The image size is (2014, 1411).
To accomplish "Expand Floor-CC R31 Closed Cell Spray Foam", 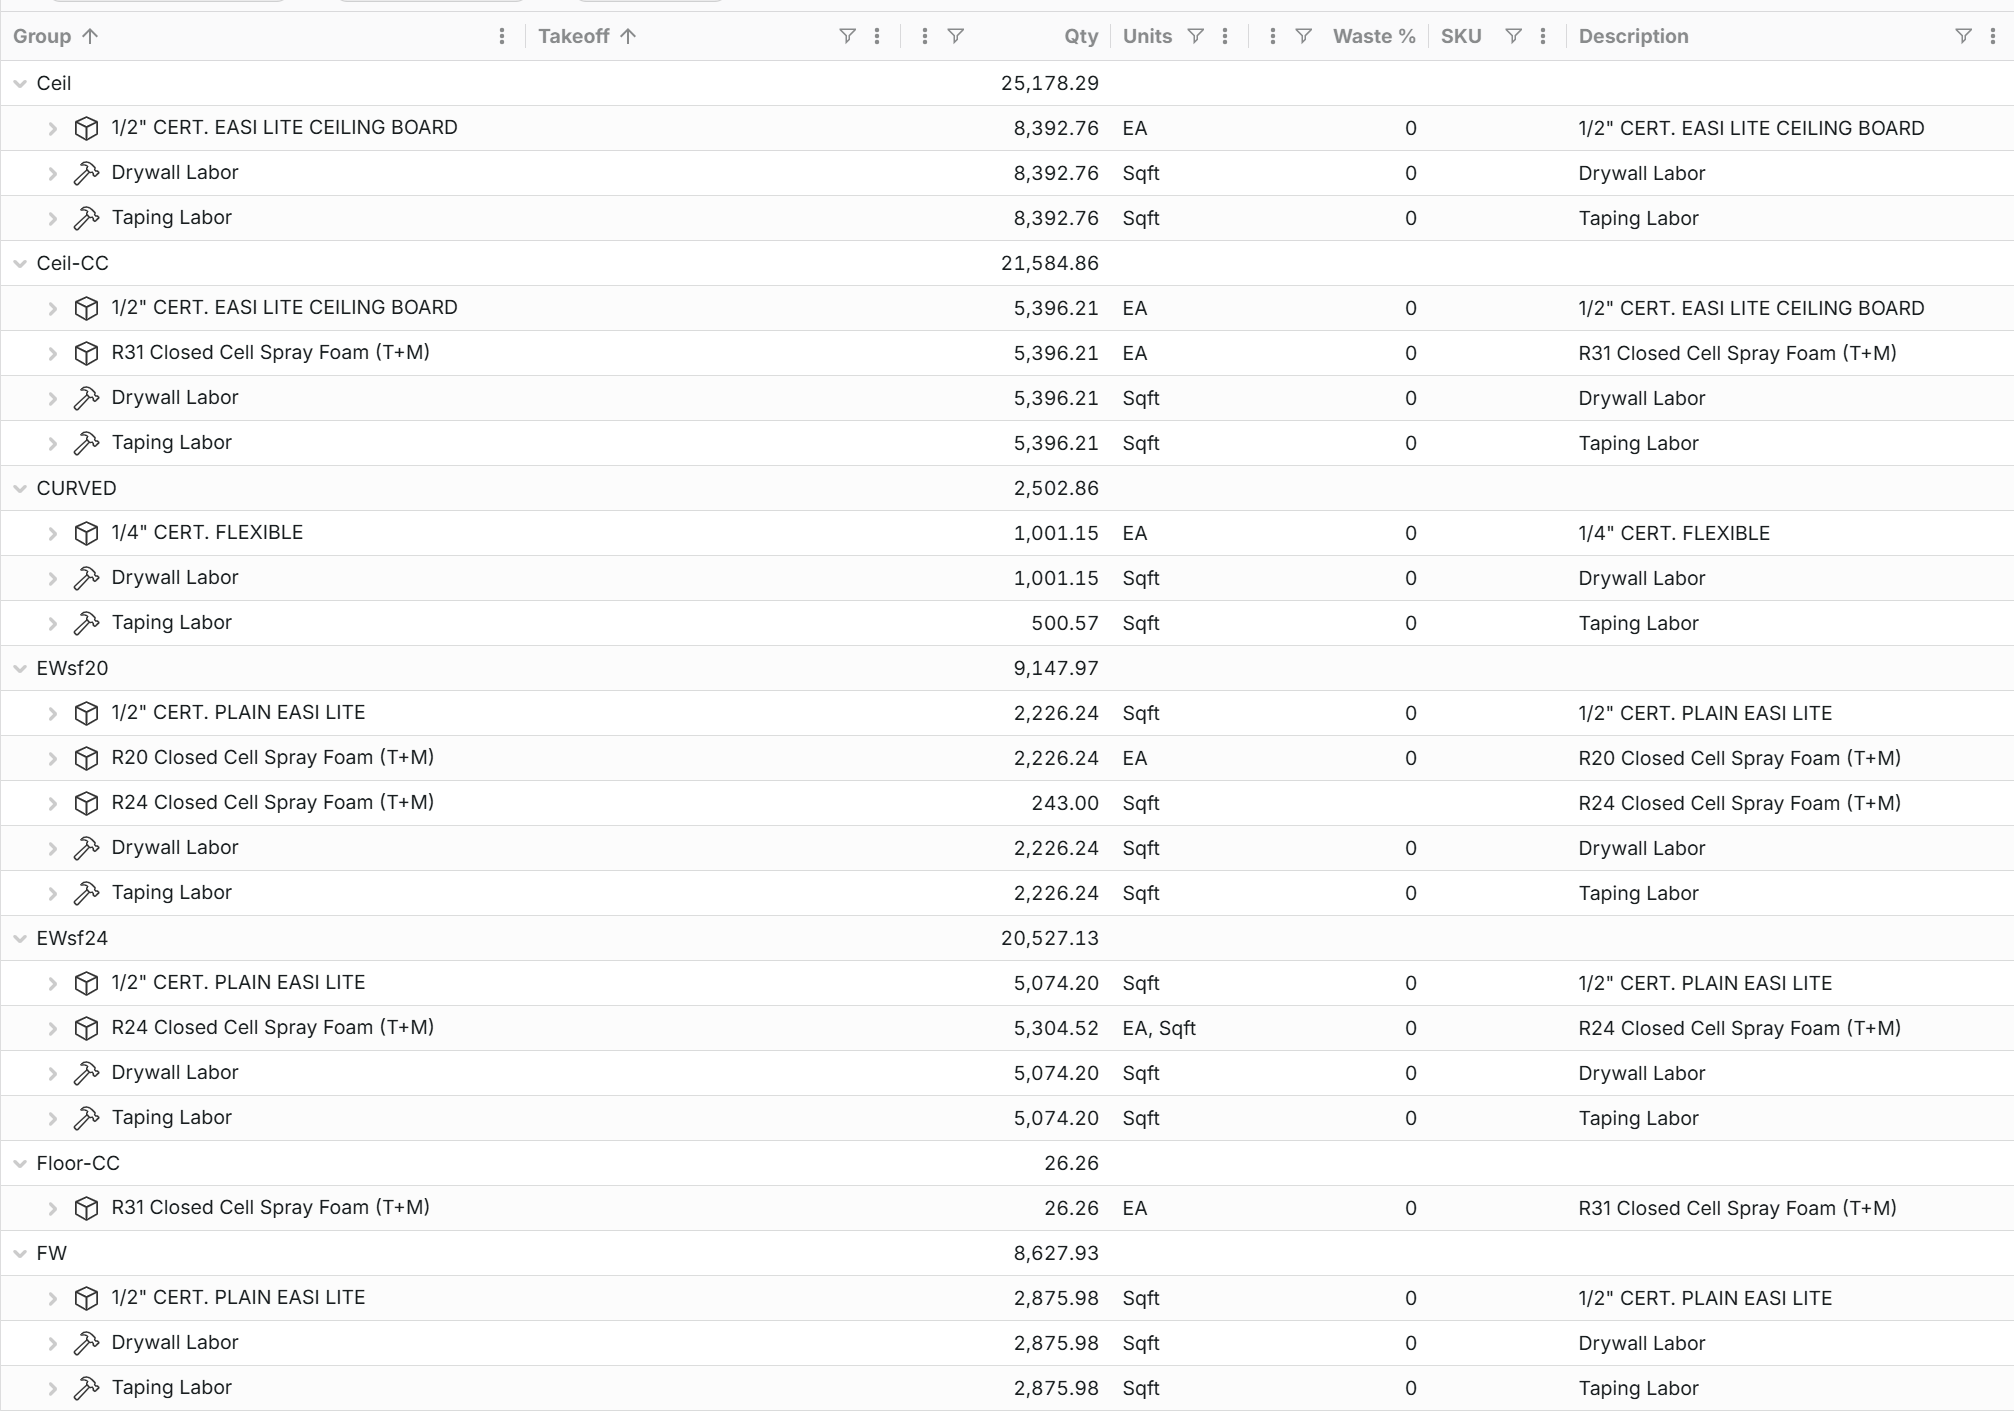I will 53,1209.
